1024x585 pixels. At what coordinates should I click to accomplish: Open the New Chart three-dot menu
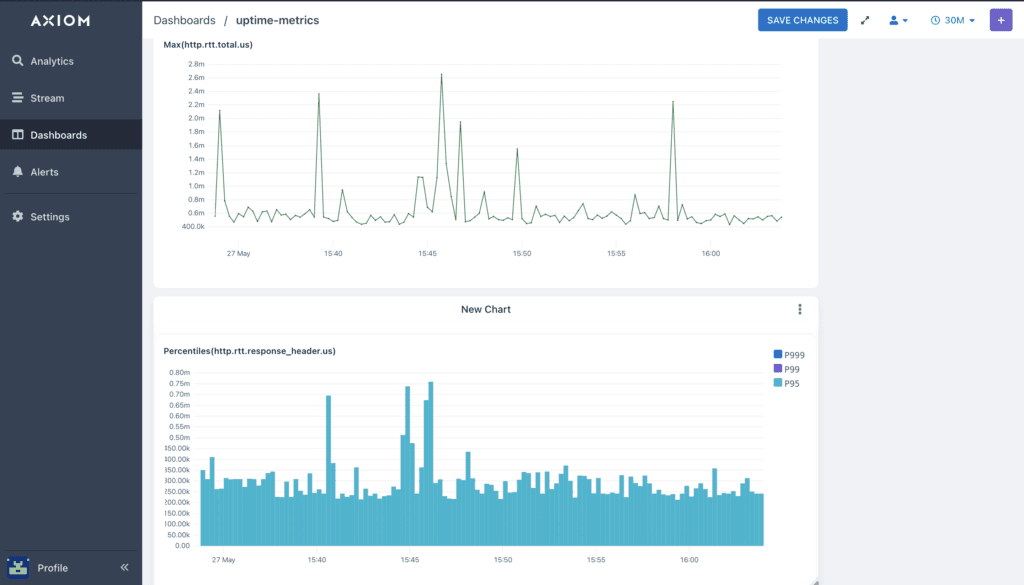point(800,310)
